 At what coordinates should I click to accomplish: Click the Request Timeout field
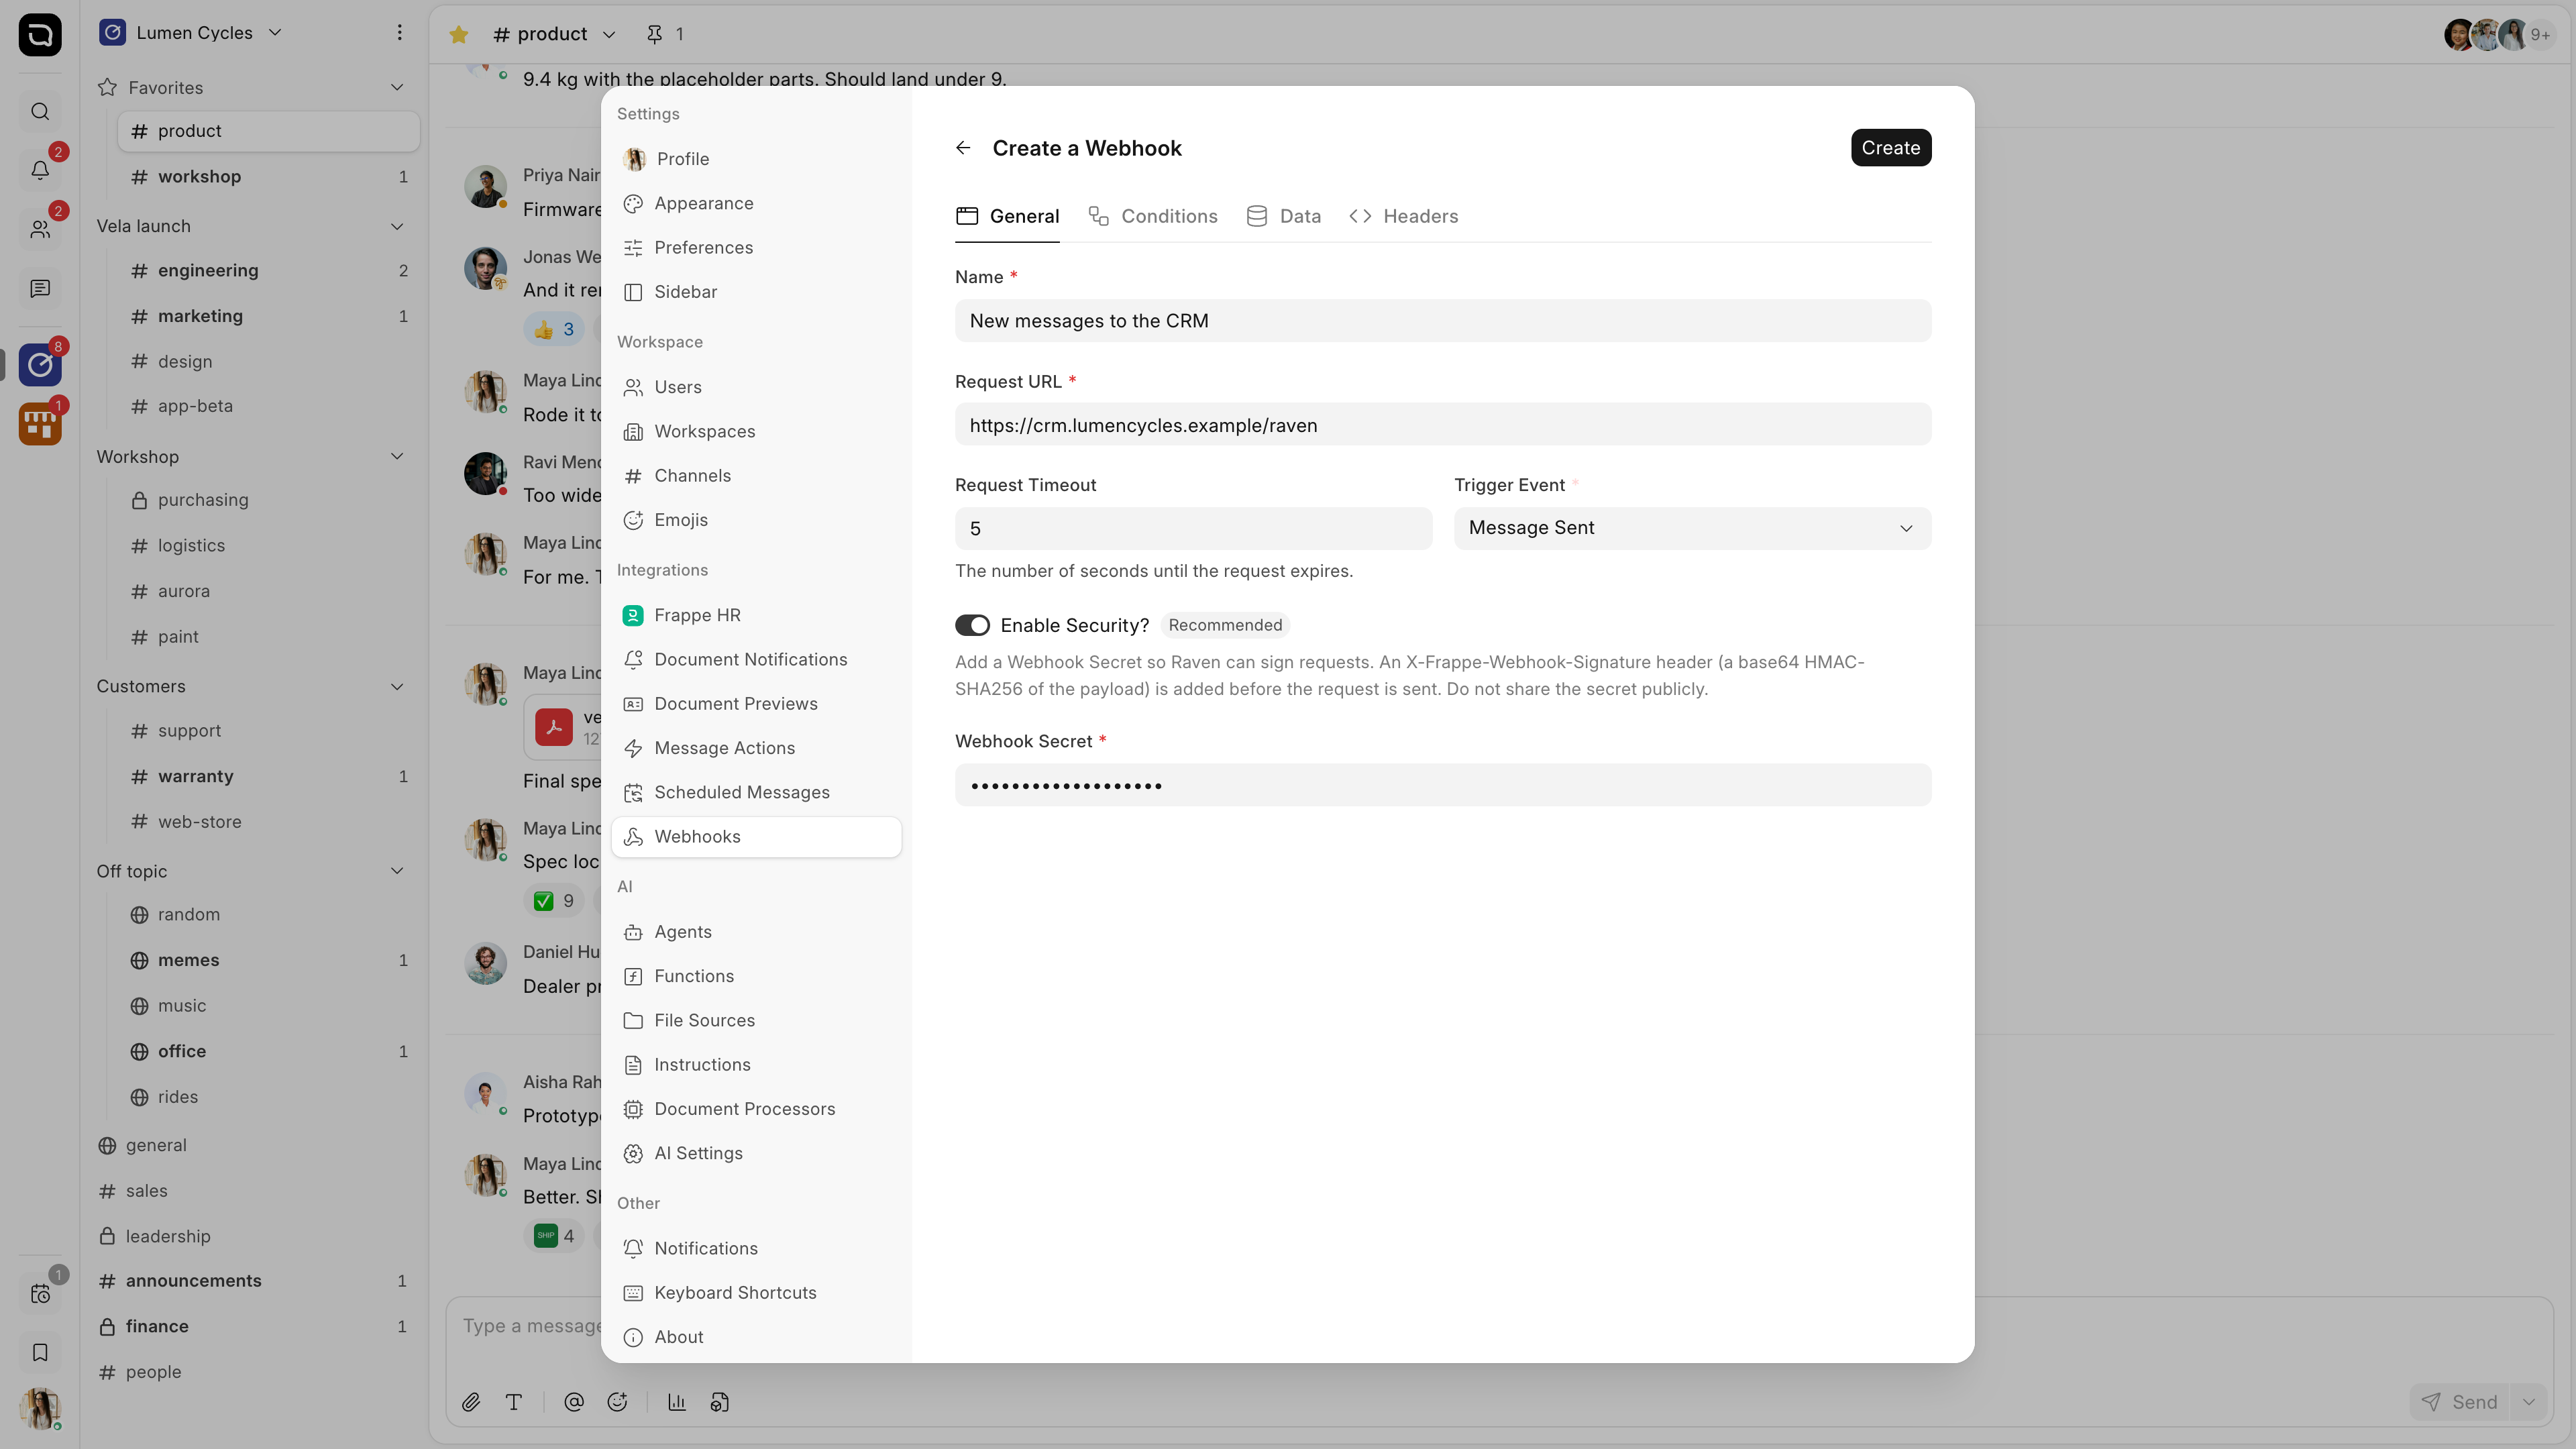coord(1193,528)
